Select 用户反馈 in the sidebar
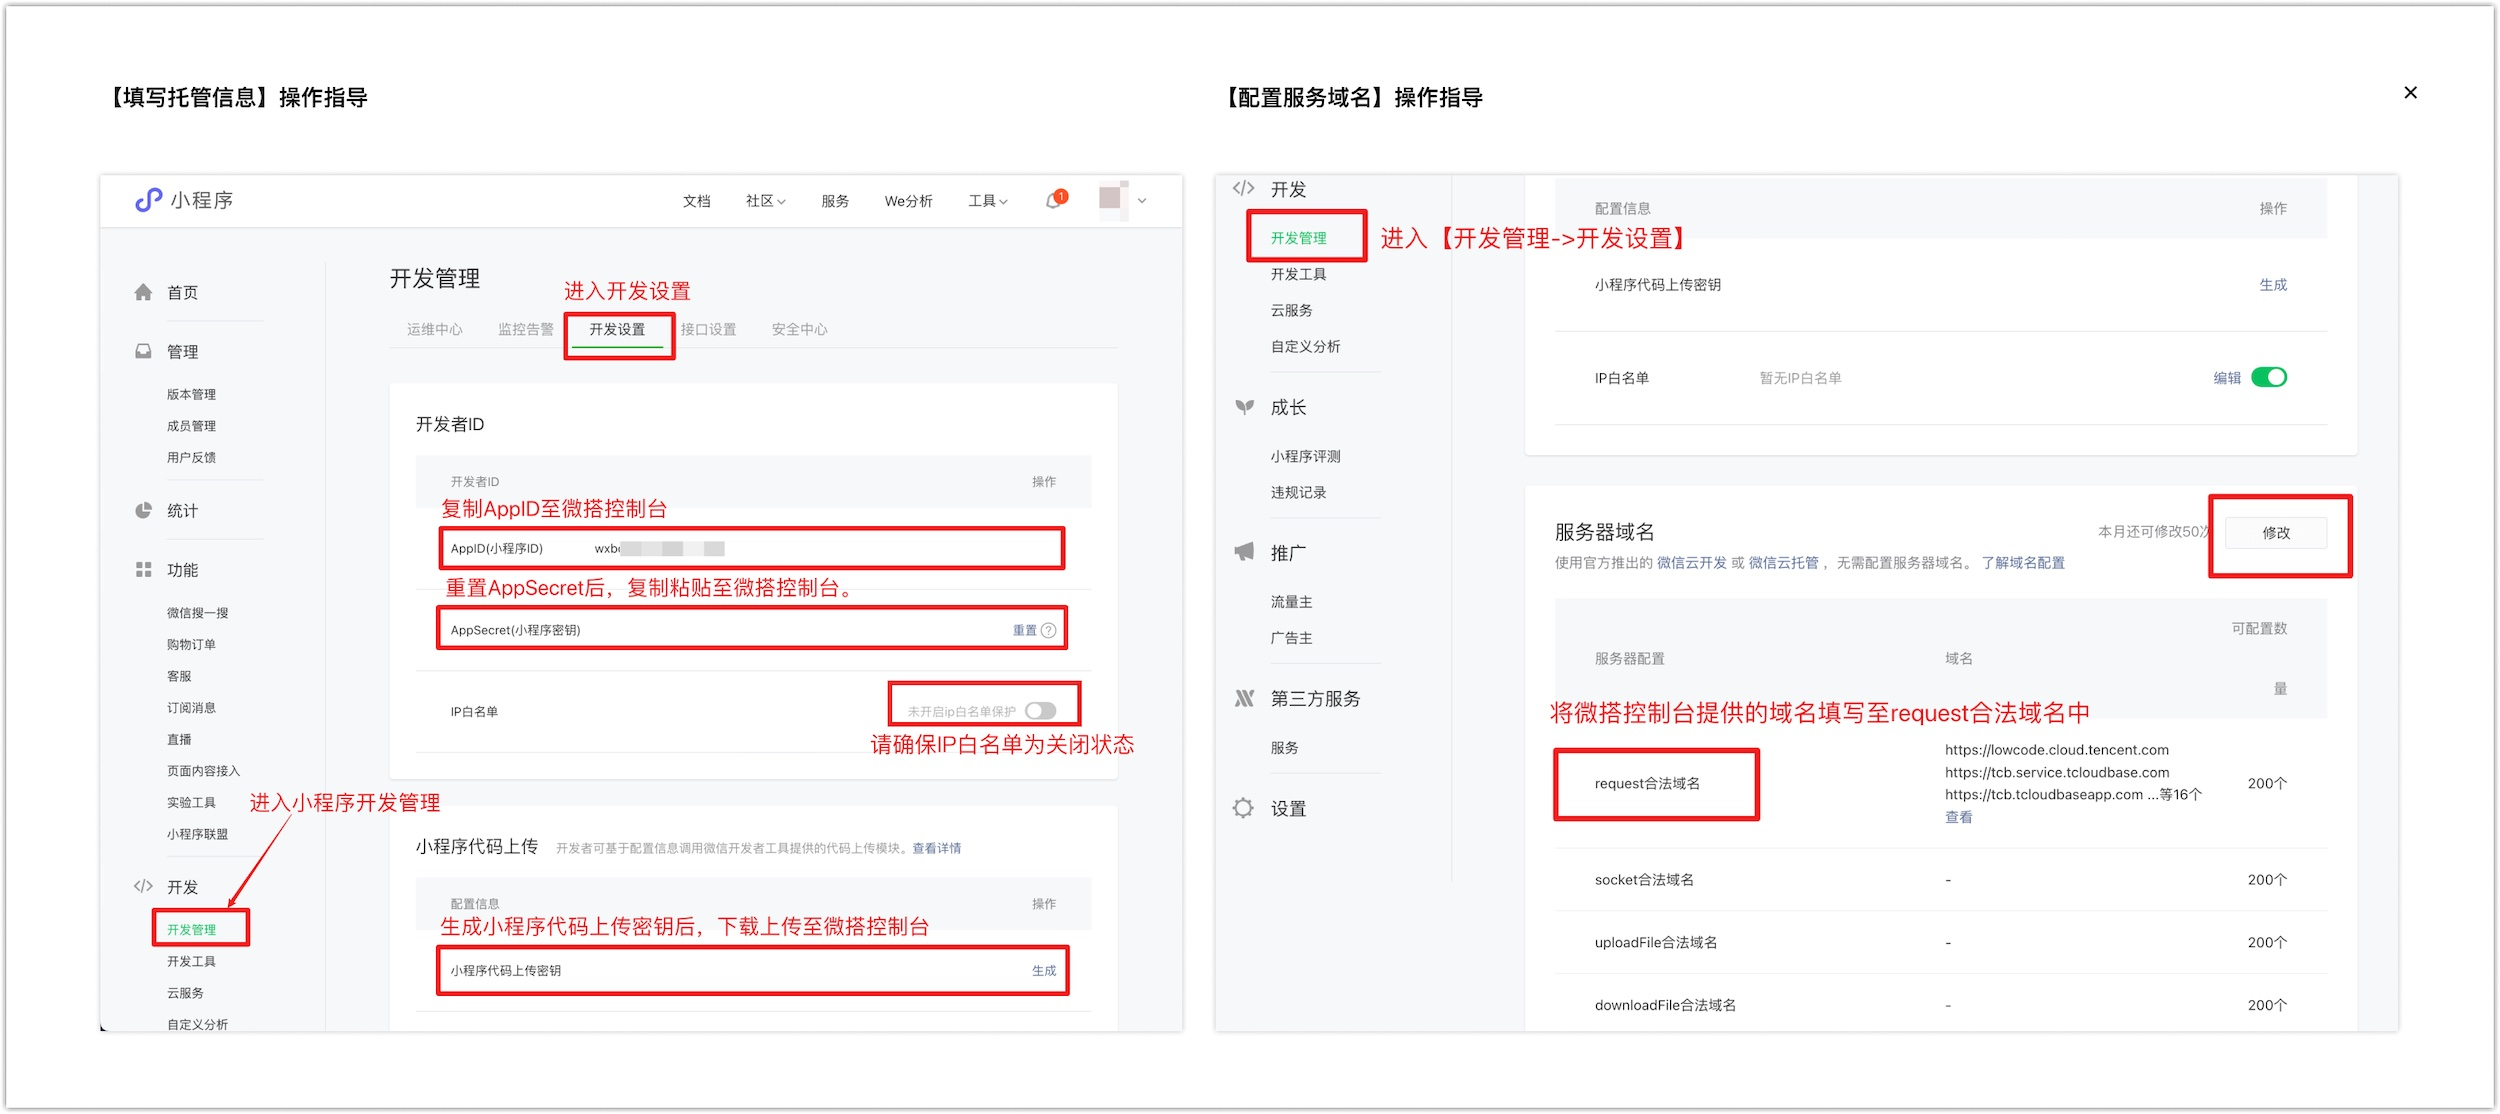2500x1114 pixels. 191,457
